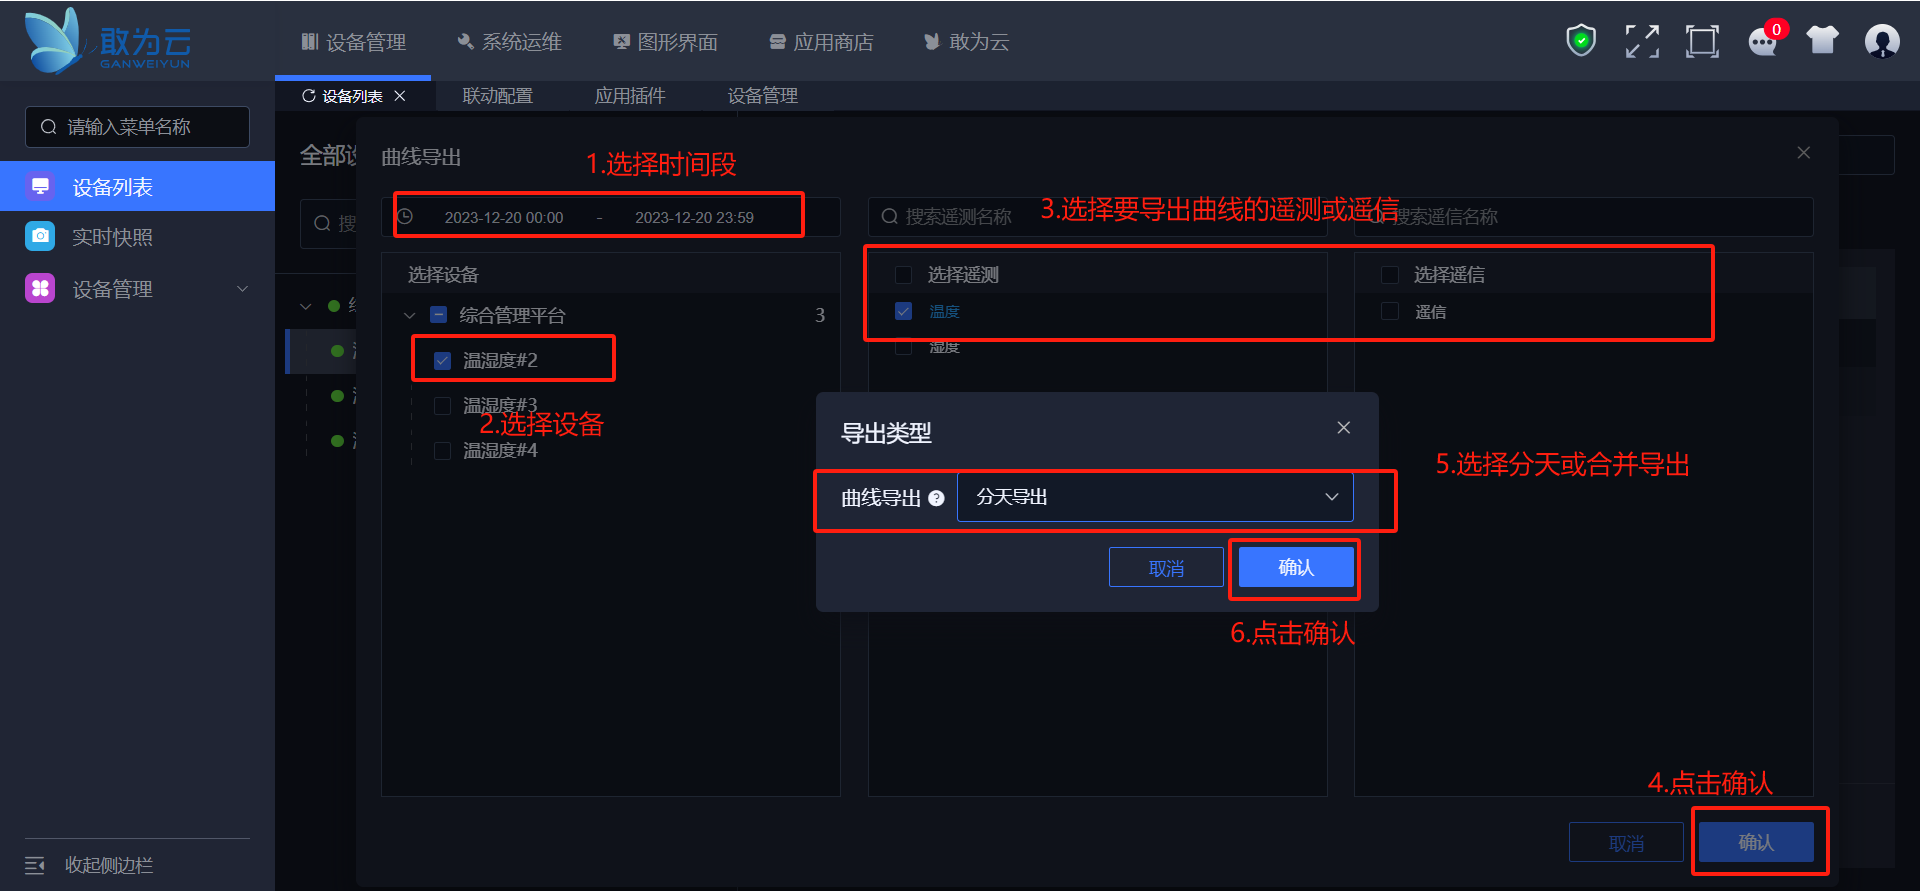Open the 分天导出 export type dropdown

[x=1155, y=497]
